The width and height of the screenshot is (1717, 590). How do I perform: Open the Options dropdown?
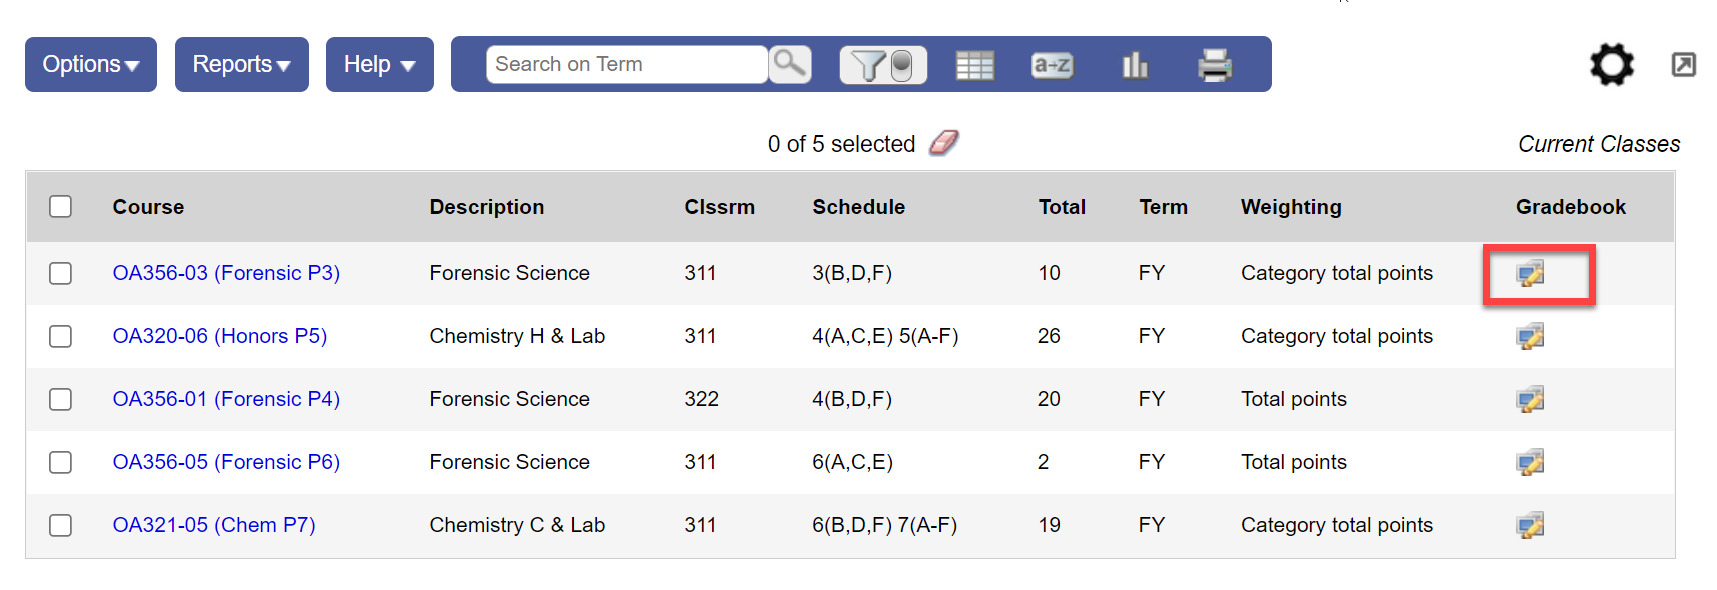click(x=90, y=63)
